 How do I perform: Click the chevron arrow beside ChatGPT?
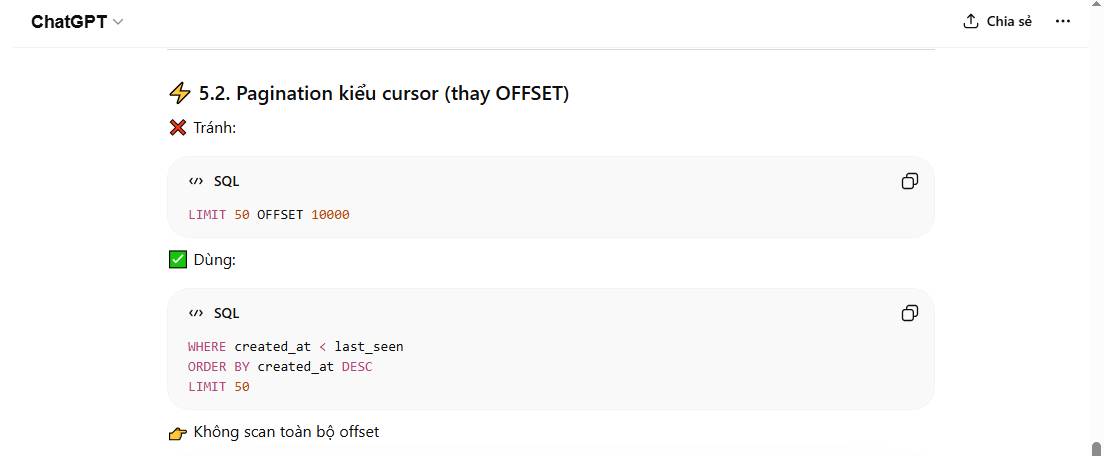coord(118,22)
